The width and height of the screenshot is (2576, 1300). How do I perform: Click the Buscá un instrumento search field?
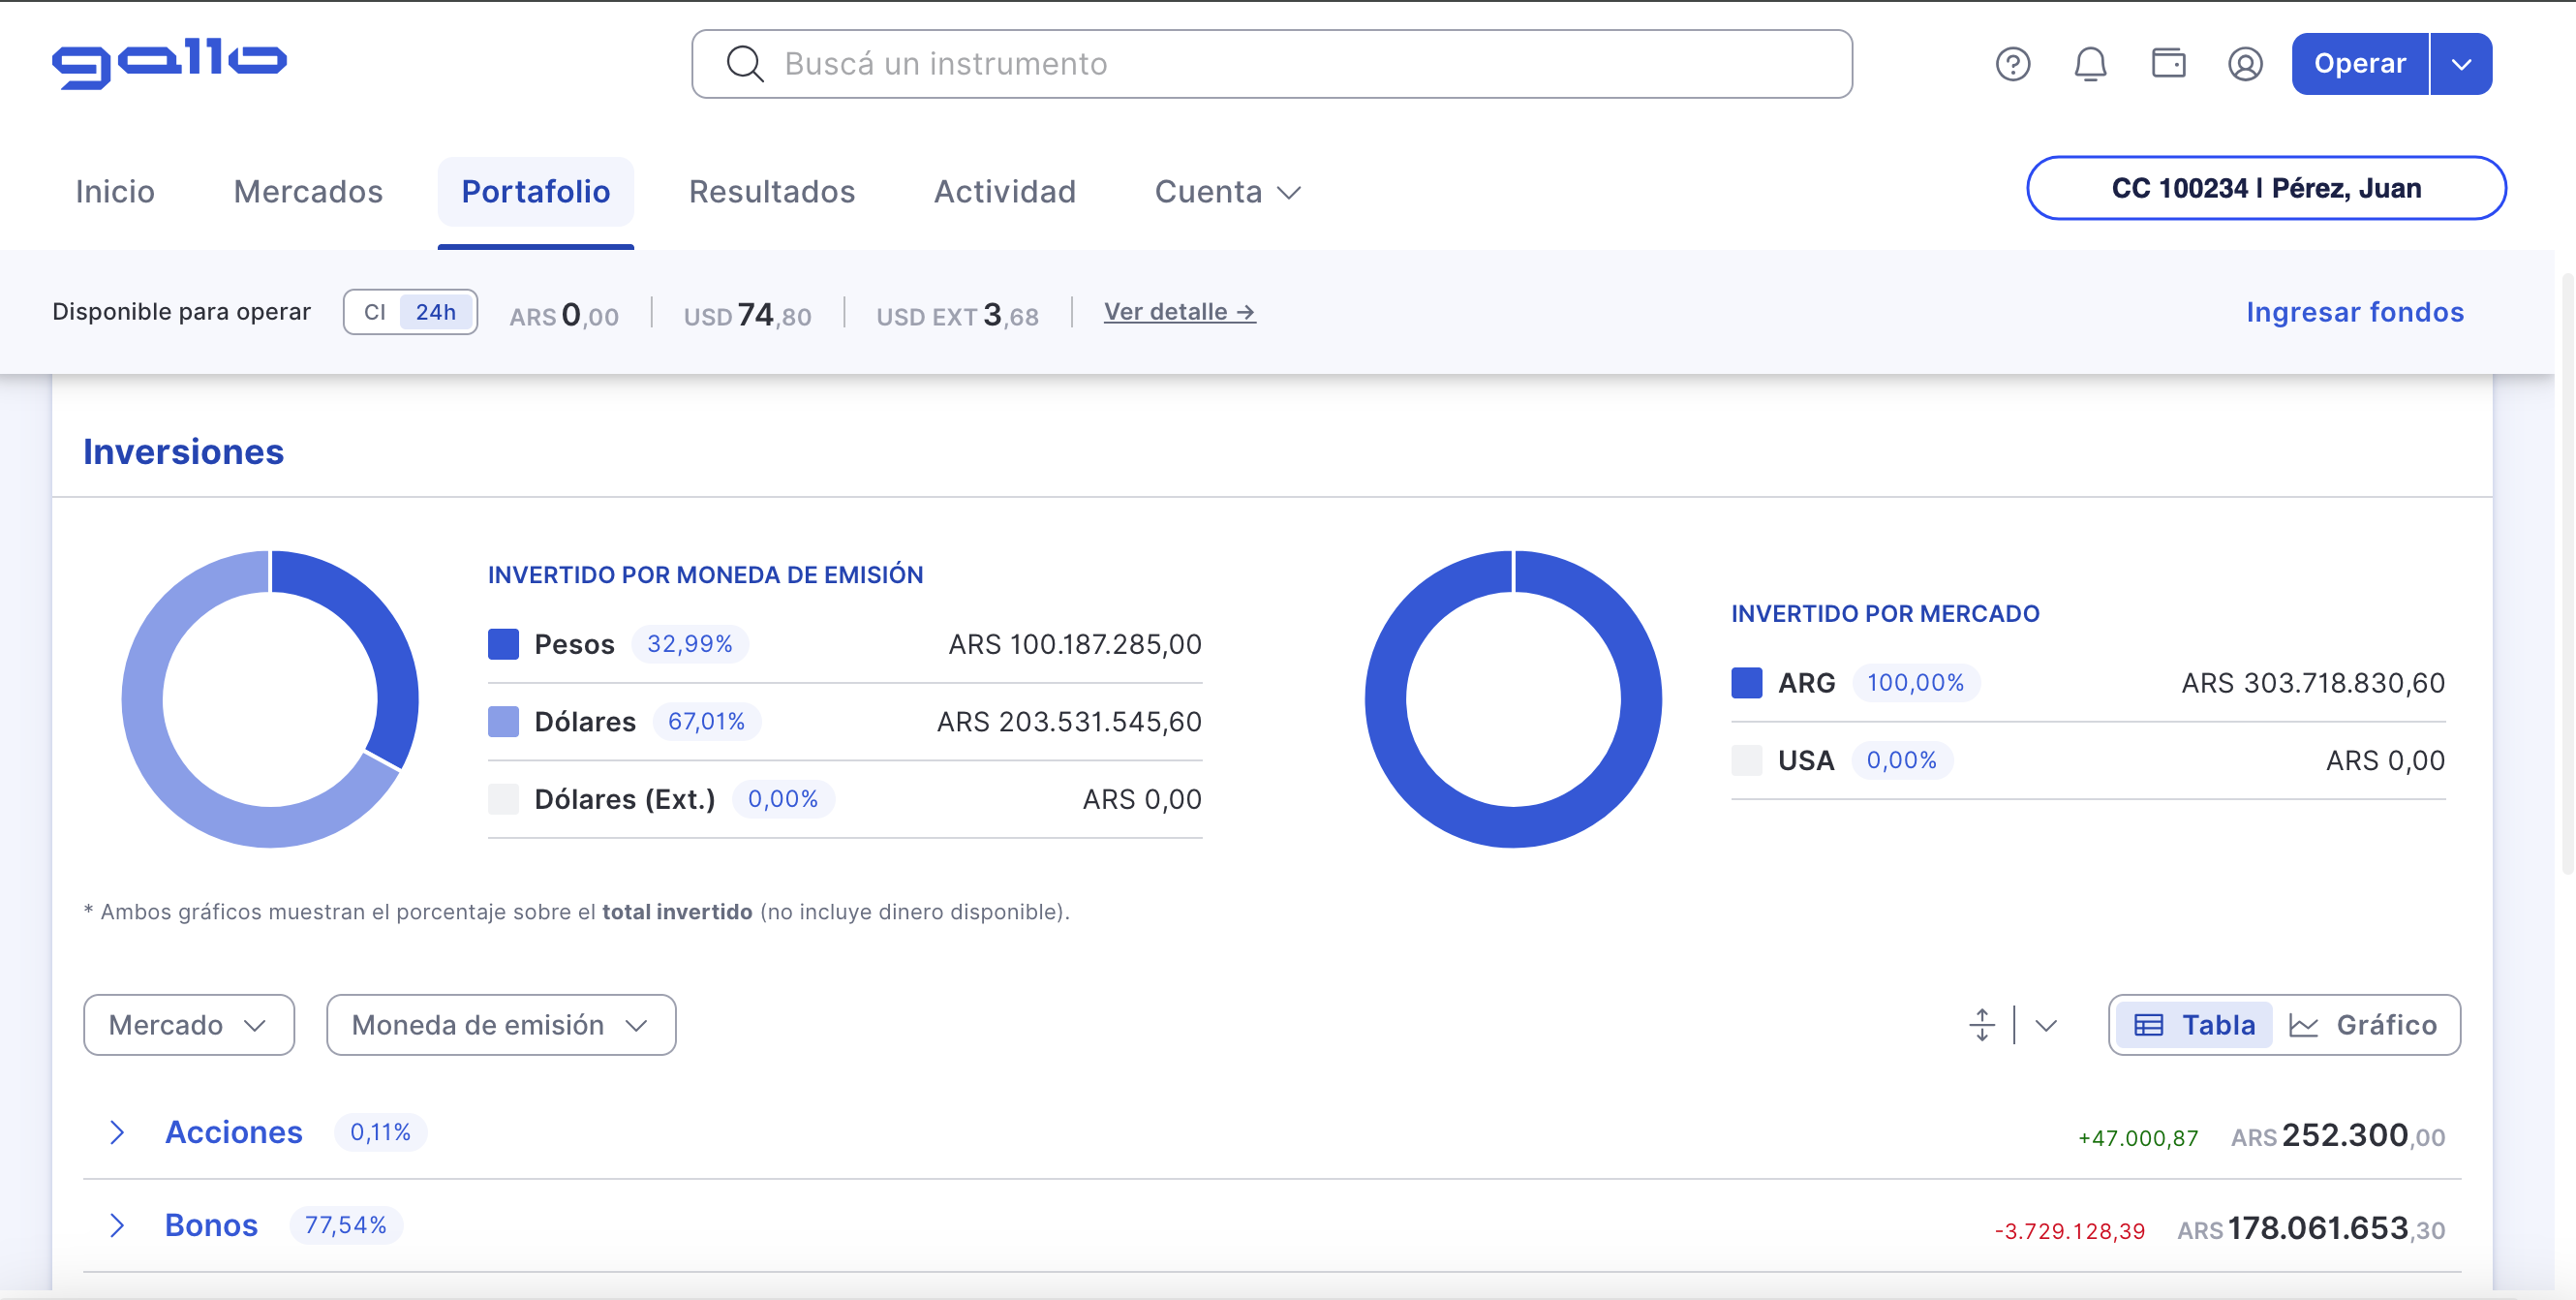pos(1271,64)
